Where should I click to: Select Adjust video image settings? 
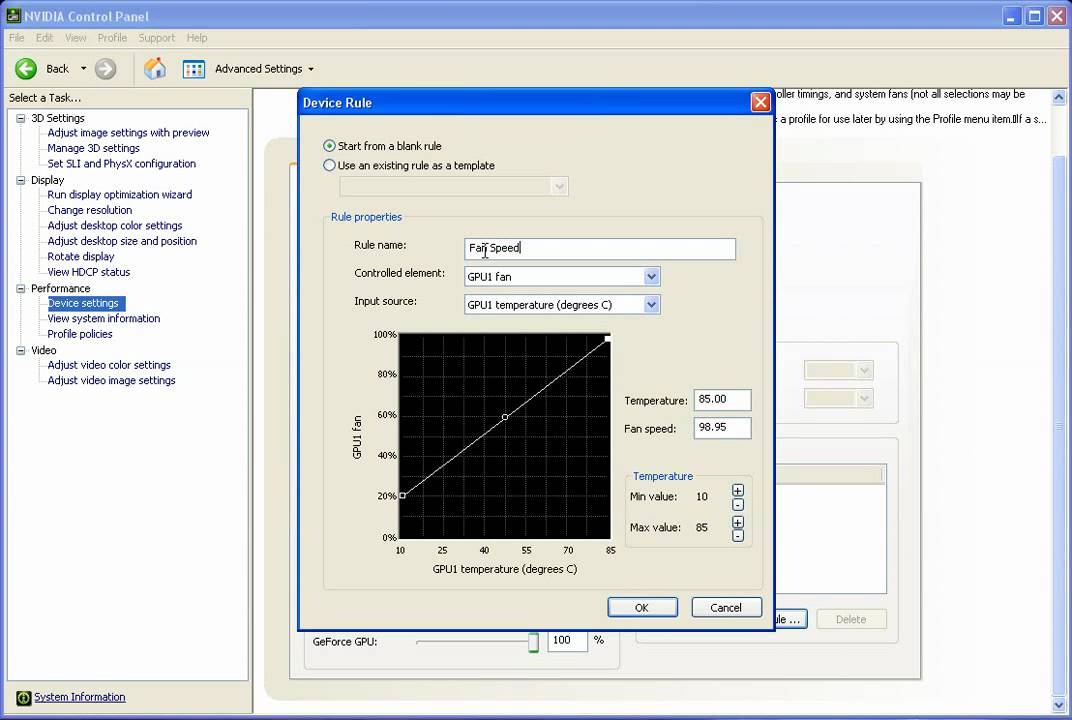(x=111, y=380)
